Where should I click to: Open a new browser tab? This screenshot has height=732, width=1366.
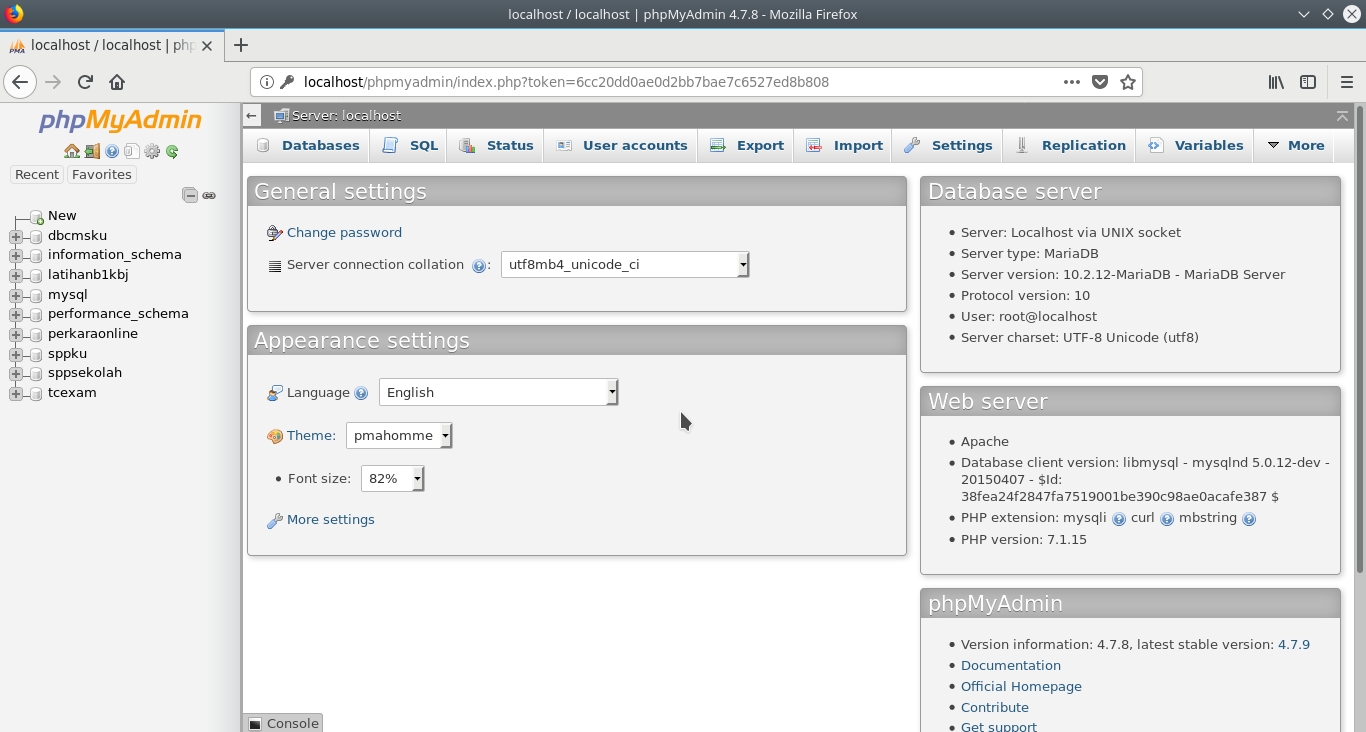pyautogui.click(x=241, y=45)
